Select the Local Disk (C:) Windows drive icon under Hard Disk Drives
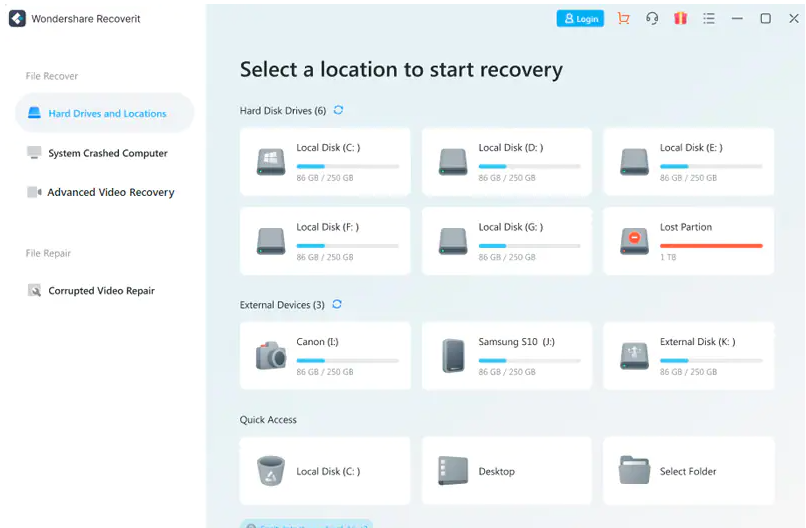 click(271, 162)
